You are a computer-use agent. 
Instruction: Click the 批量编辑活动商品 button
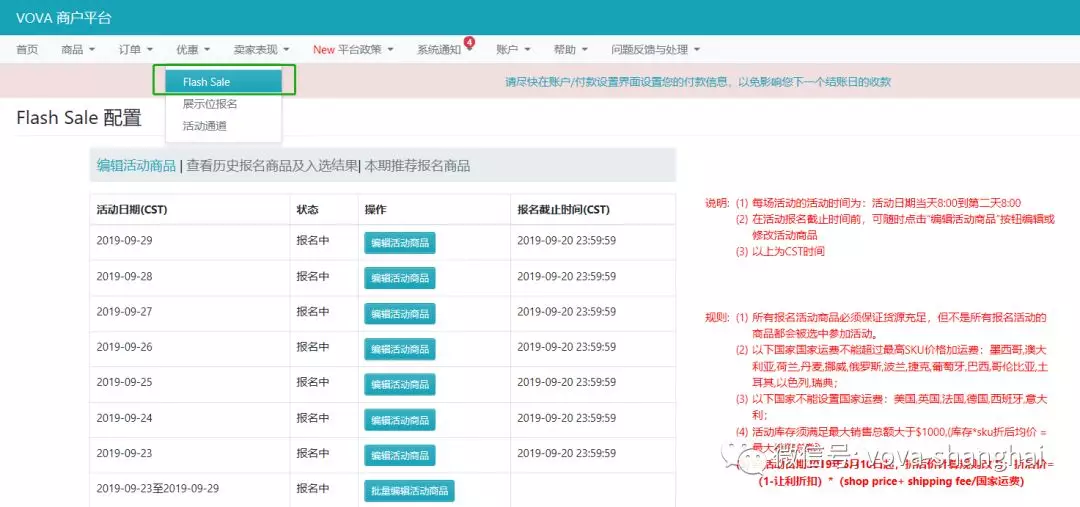click(x=410, y=490)
